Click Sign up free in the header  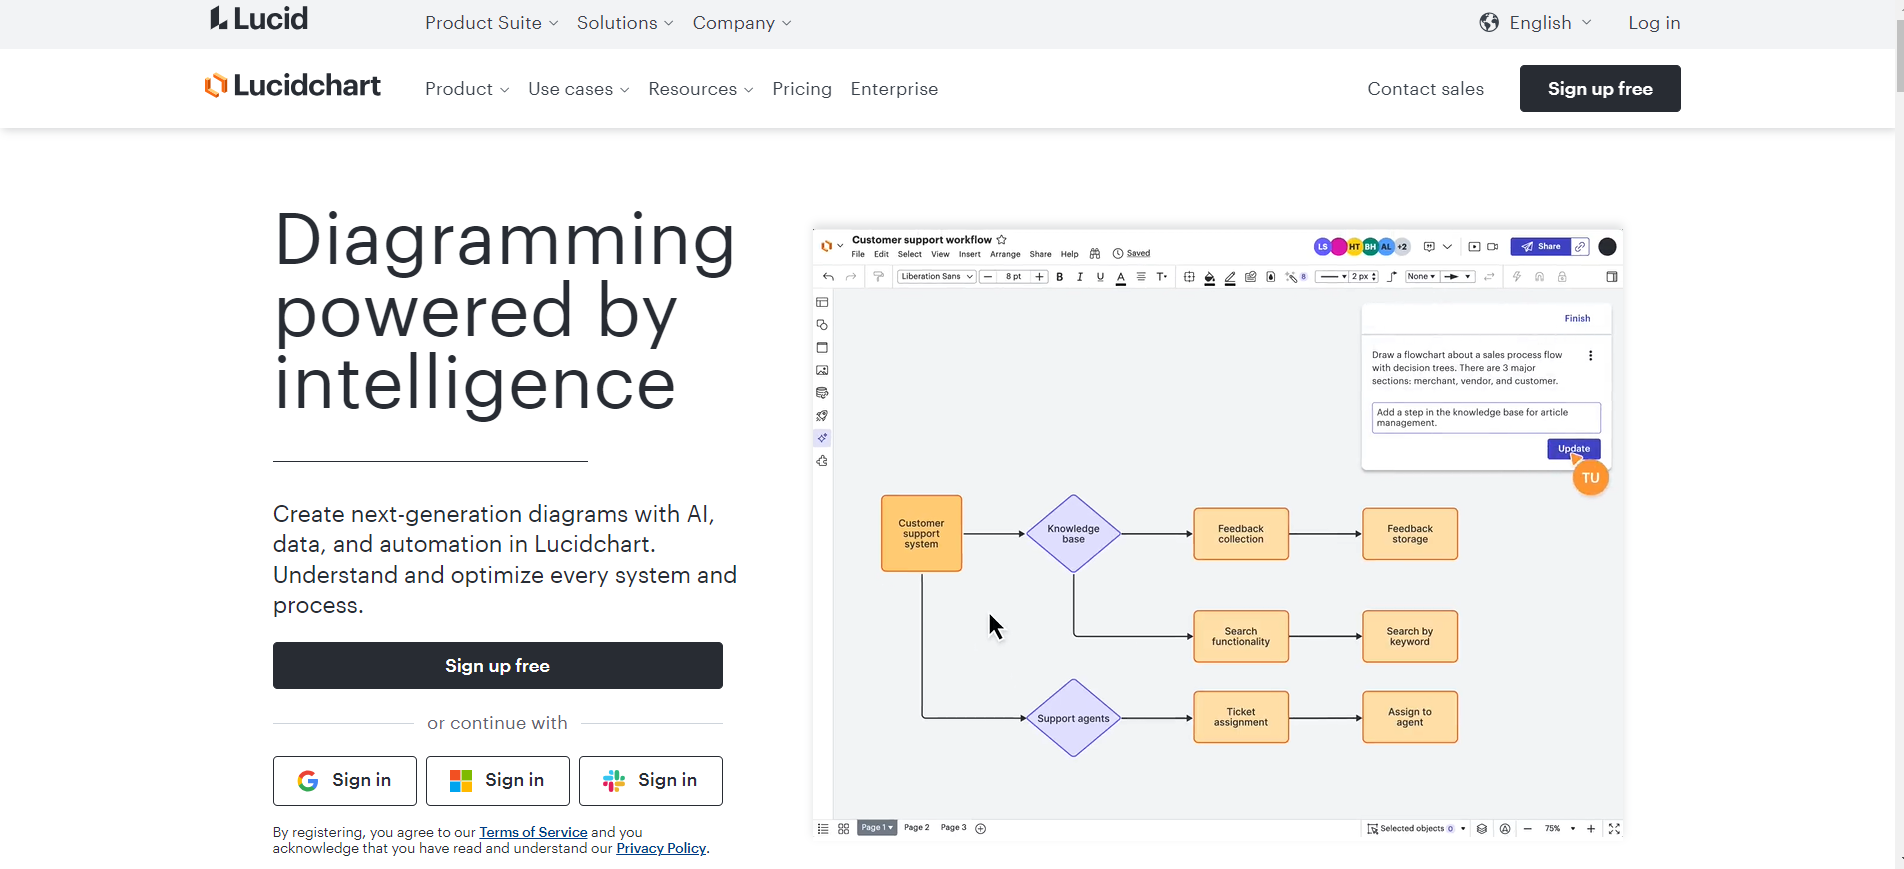click(x=1600, y=88)
